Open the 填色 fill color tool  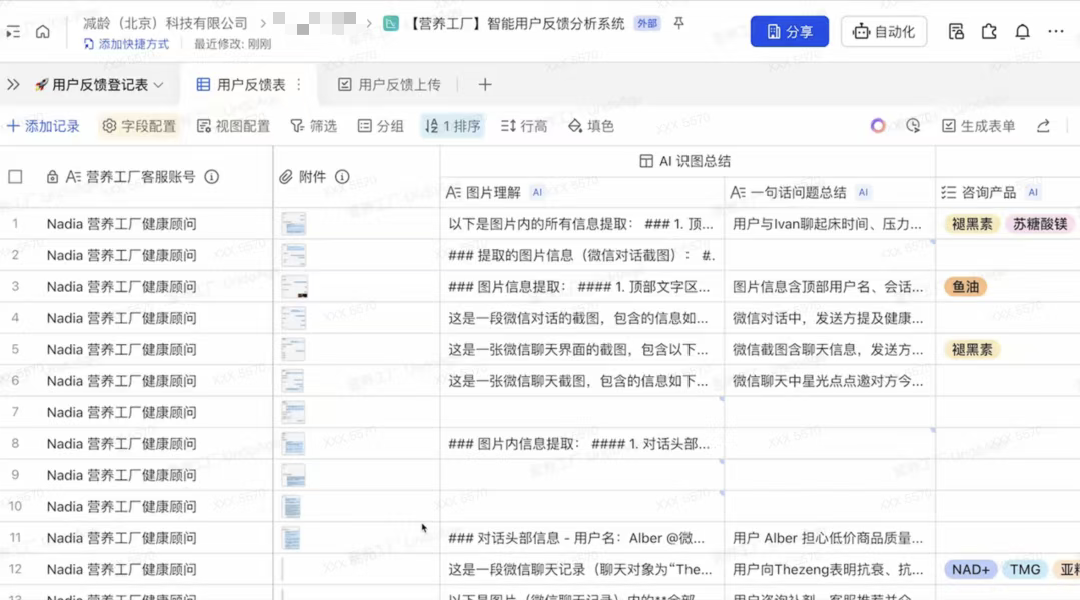(x=573, y=125)
